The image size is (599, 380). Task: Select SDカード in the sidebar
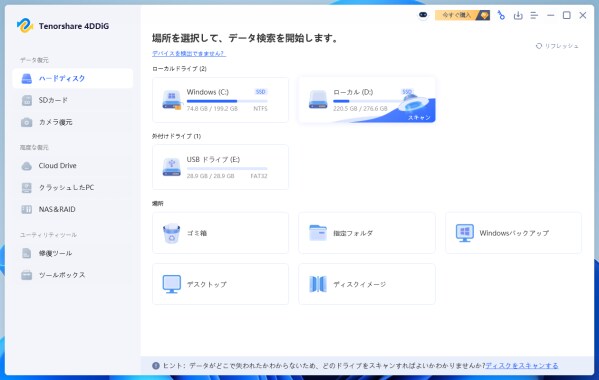click(x=73, y=100)
